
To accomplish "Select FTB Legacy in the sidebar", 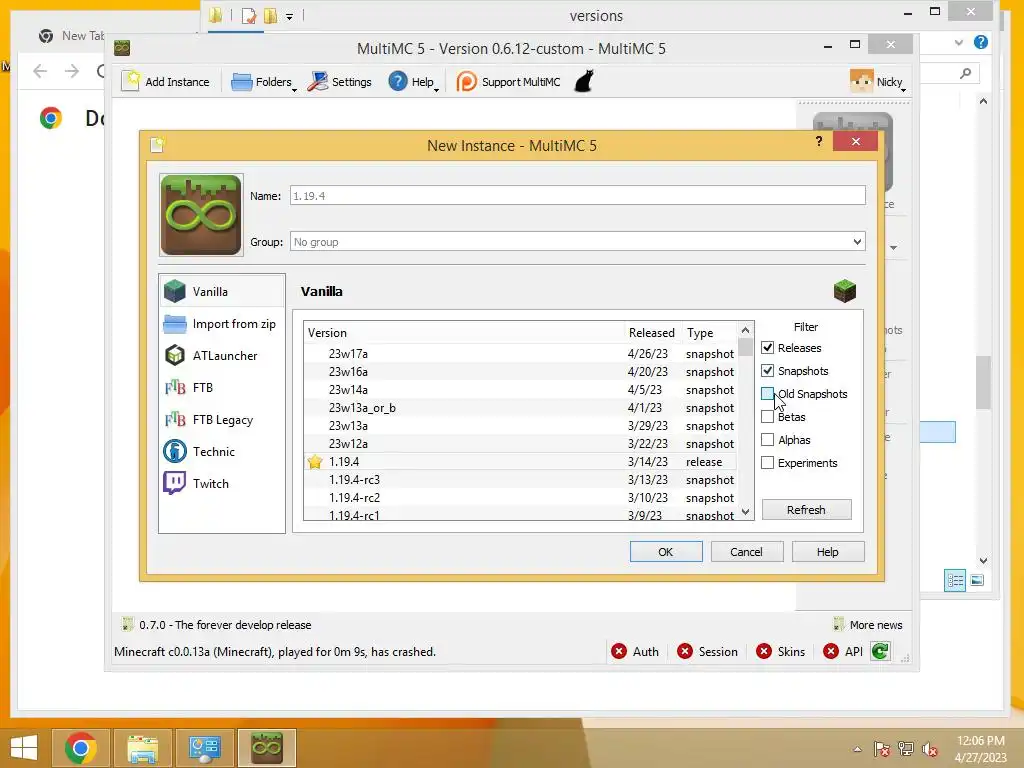I will pos(222,419).
